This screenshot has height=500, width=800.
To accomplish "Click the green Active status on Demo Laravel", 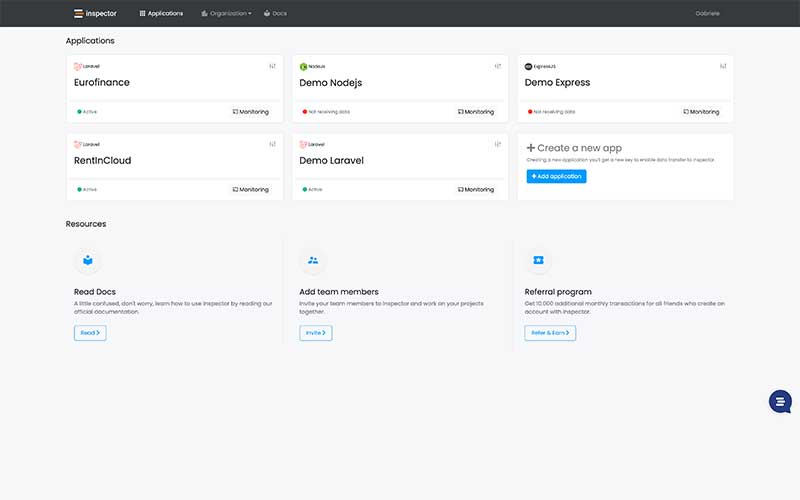I will pos(312,189).
